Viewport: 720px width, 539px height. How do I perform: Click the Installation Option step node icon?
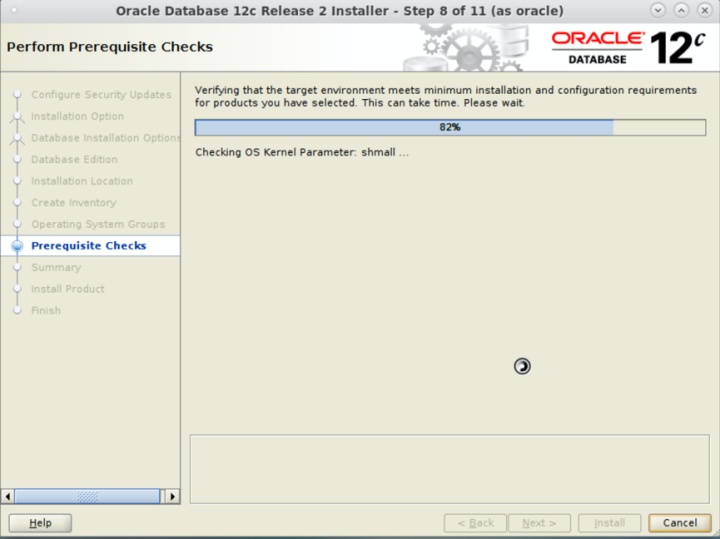coord(17,116)
